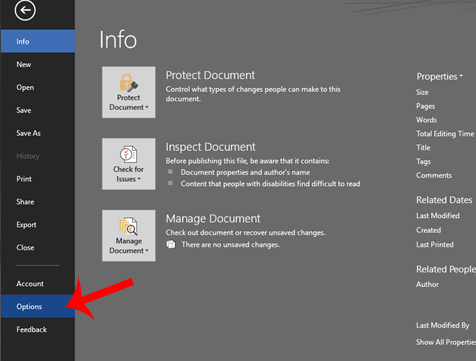Select Close in the sidebar
The height and width of the screenshot is (361, 476).
click(x=38, y=248)
